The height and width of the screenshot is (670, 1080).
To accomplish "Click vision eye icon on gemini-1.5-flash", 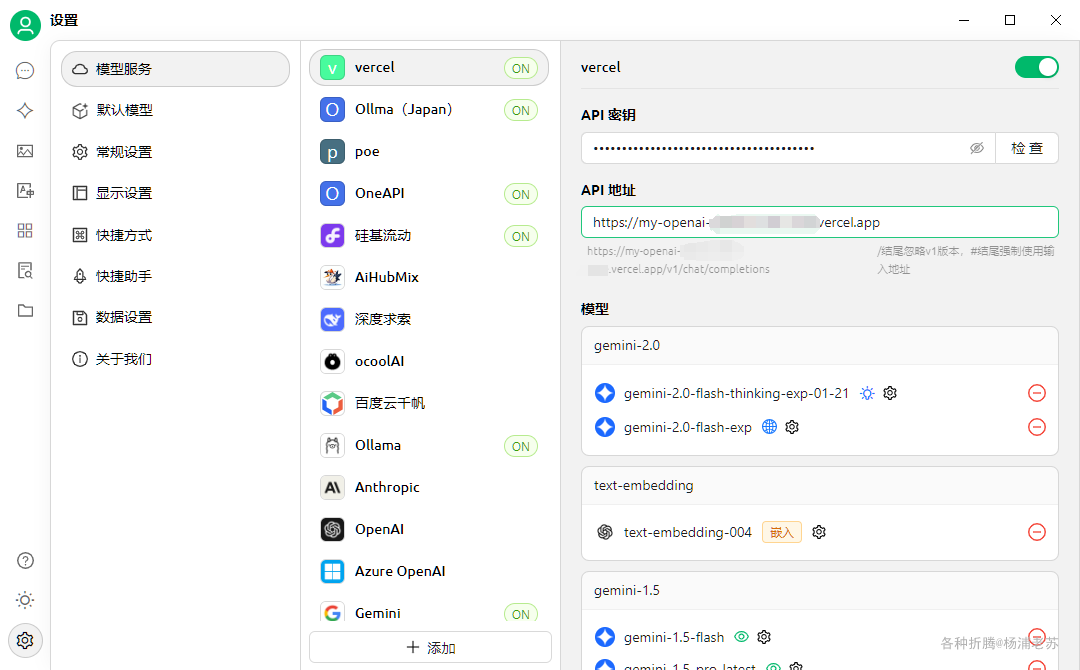I will 741,637.
